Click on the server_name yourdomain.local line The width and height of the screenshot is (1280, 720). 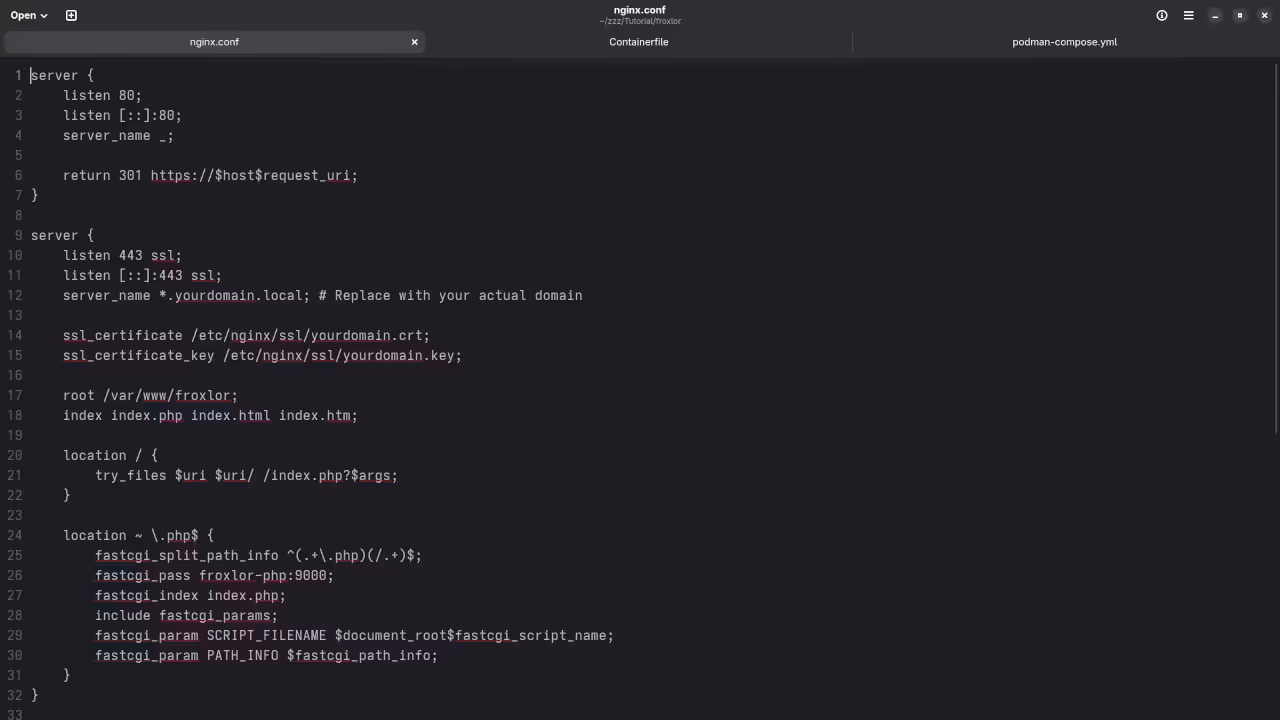pyautogui.click(x=322, y=296)
